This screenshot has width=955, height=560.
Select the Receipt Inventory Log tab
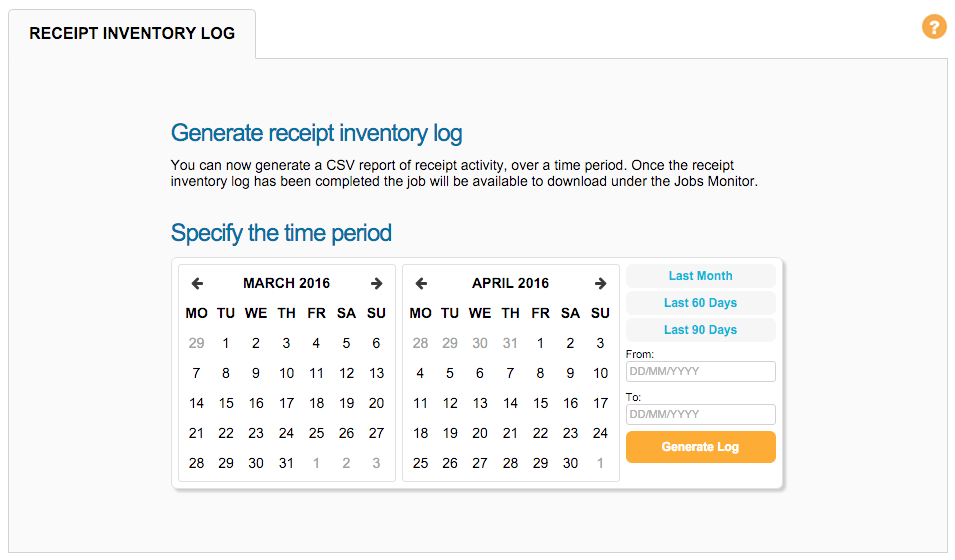[x=132, y=33]
